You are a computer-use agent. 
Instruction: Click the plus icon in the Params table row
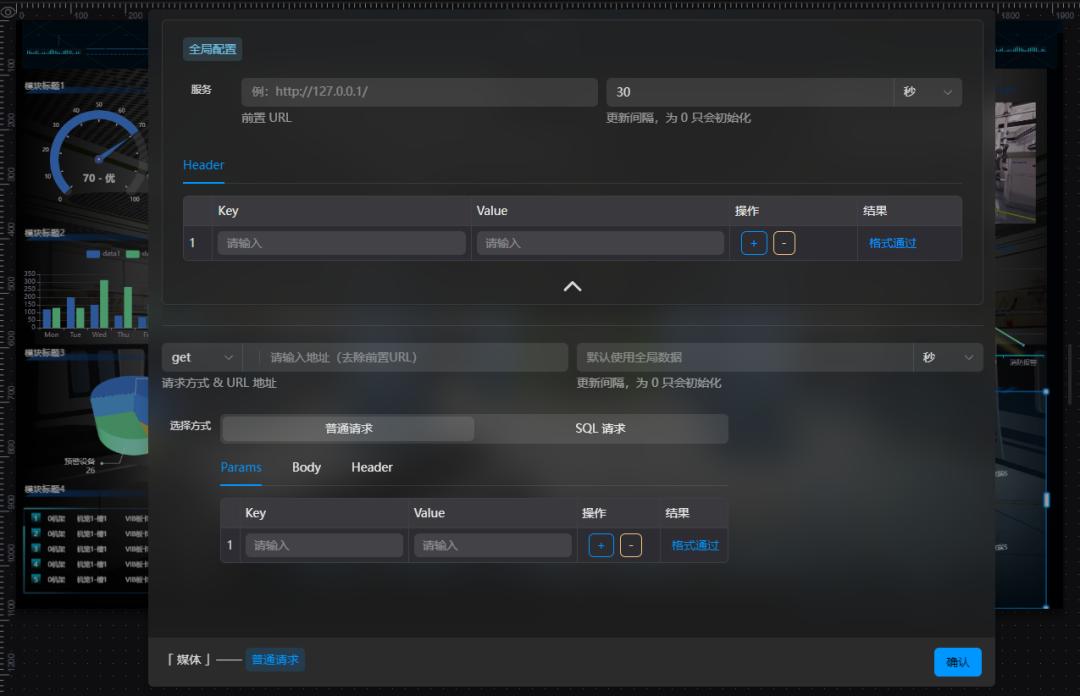[600, 545]
